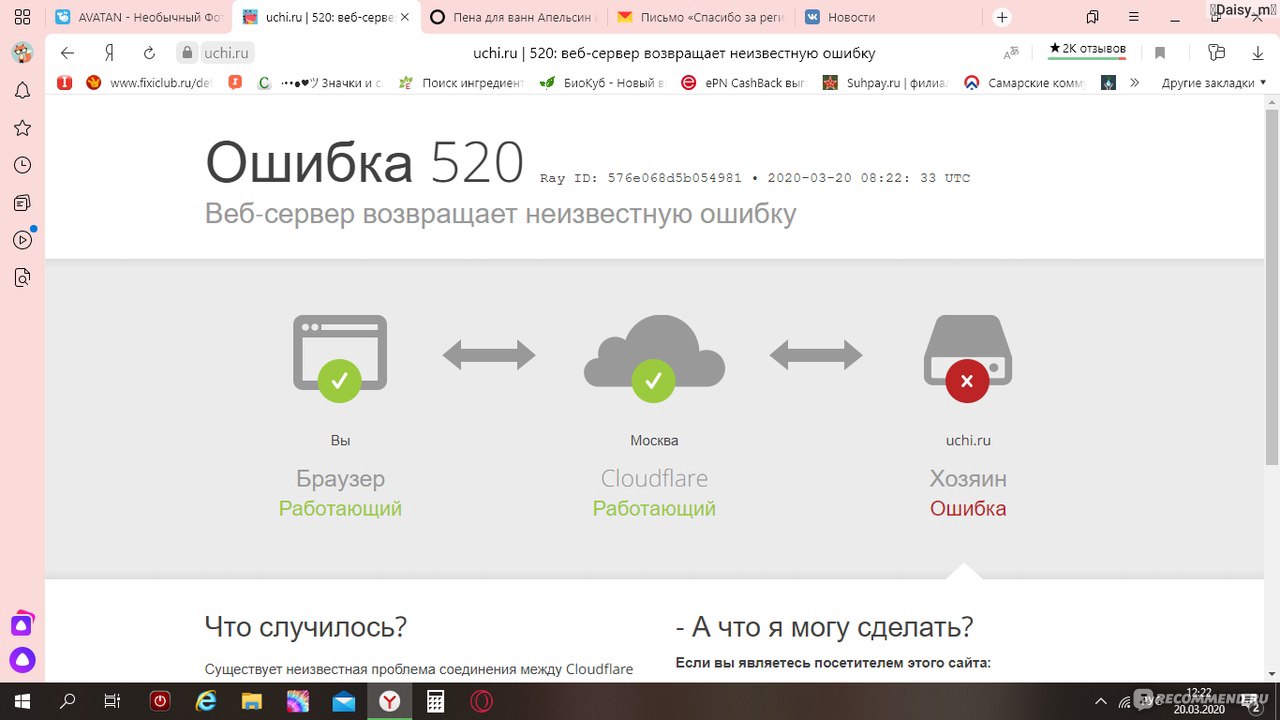Click the red power app in taskbar

[x=159, y=701]
